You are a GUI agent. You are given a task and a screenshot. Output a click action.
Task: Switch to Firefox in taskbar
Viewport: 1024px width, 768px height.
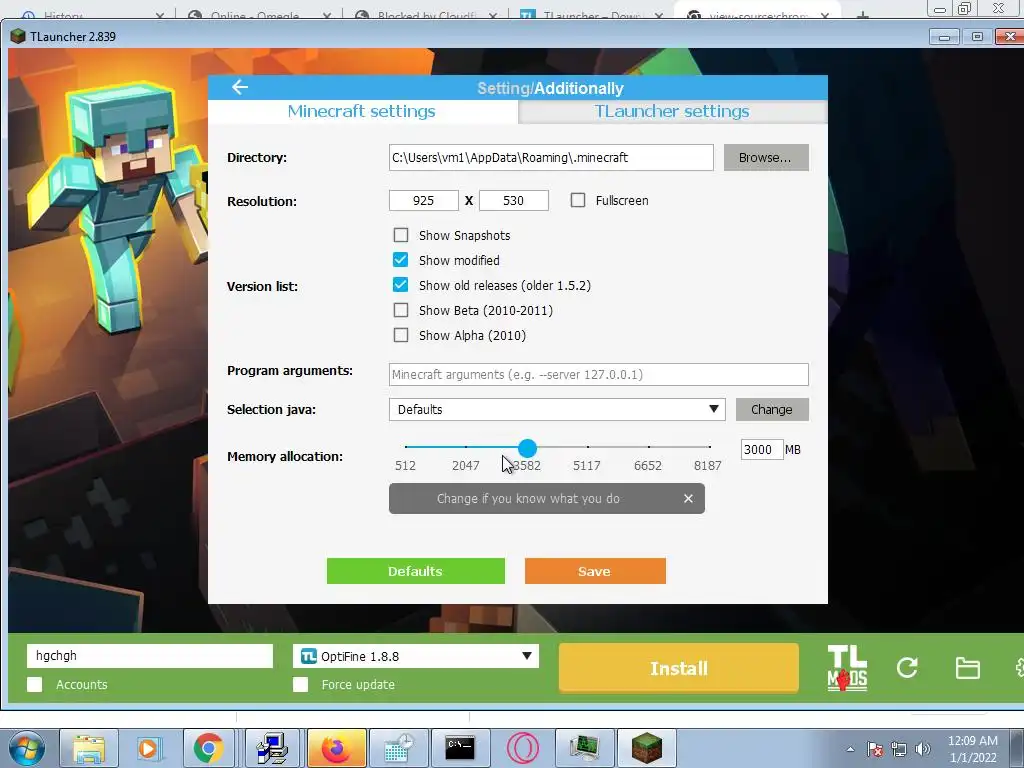tap(336, 748)
